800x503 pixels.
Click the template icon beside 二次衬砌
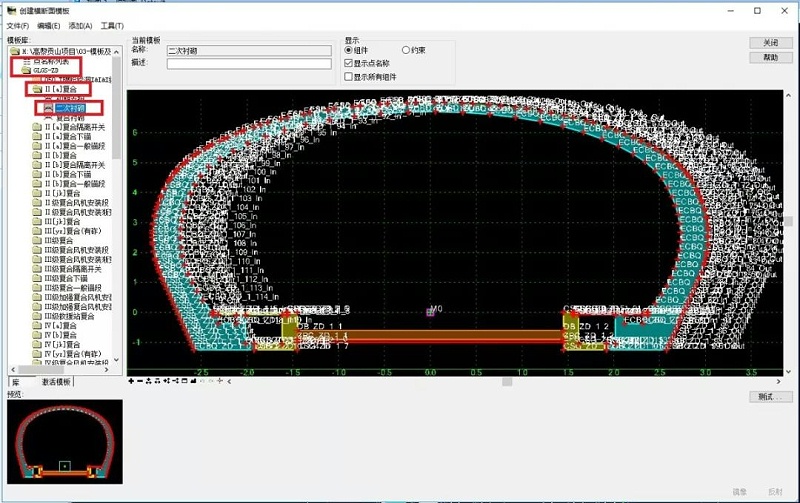pyautogui.click(x=48, y=108)
